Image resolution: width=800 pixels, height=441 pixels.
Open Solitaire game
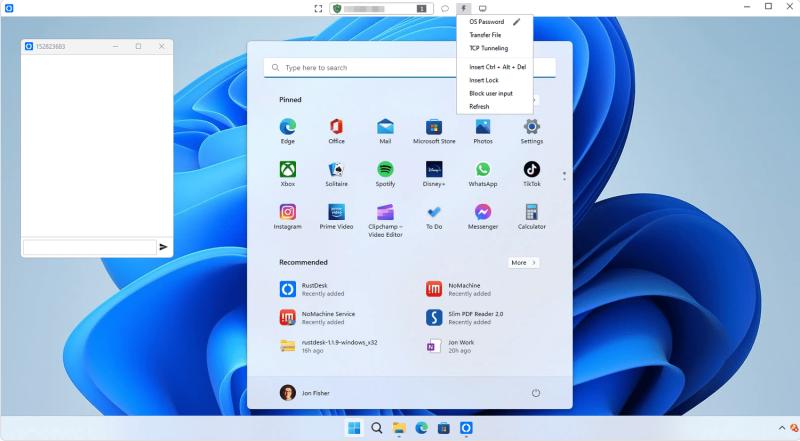point(336,174)
